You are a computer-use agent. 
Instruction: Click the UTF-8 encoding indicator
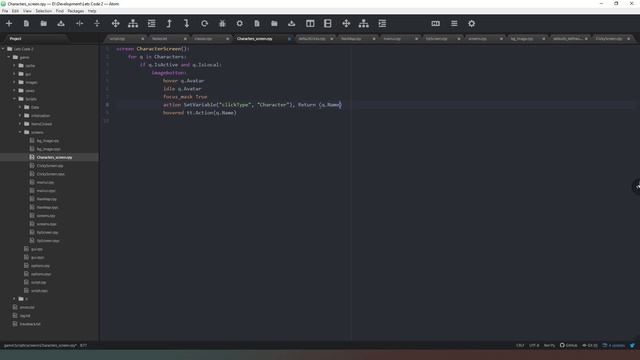534,345
